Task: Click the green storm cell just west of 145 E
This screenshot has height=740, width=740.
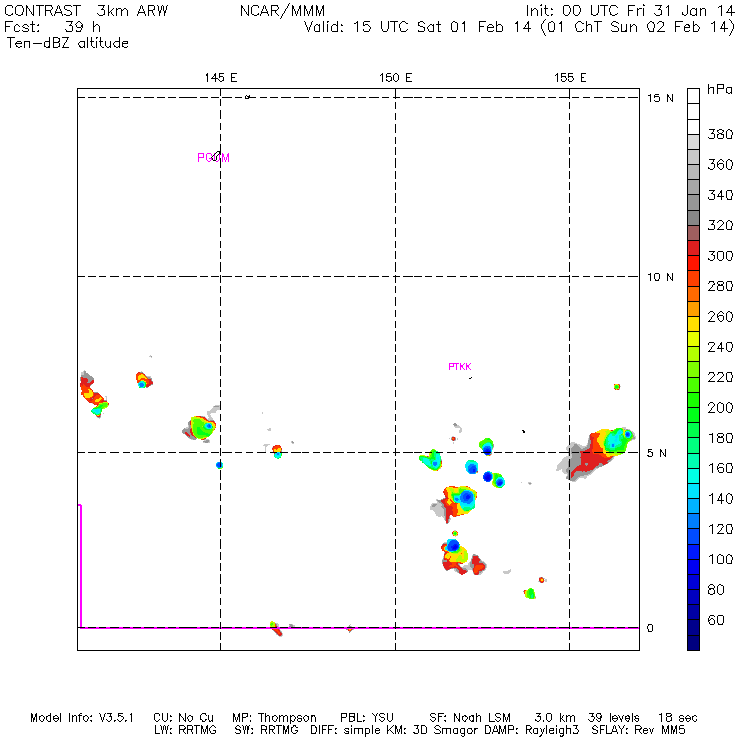Action: pos(202,427)
